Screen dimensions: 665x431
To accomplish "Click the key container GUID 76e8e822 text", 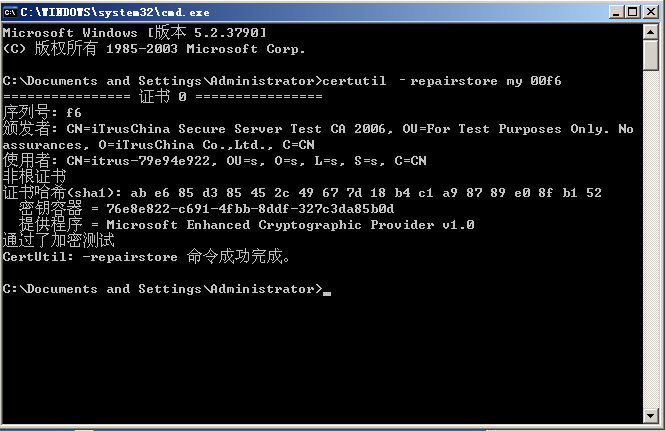I will (250, 209).
